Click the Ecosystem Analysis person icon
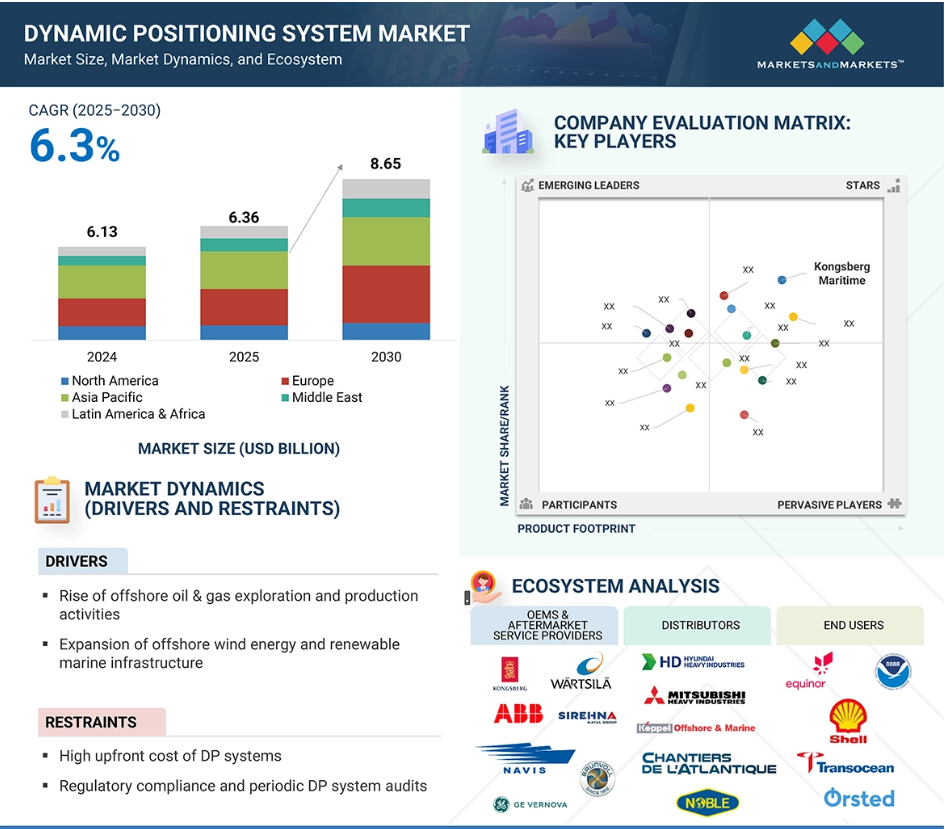 coord(483,587)
